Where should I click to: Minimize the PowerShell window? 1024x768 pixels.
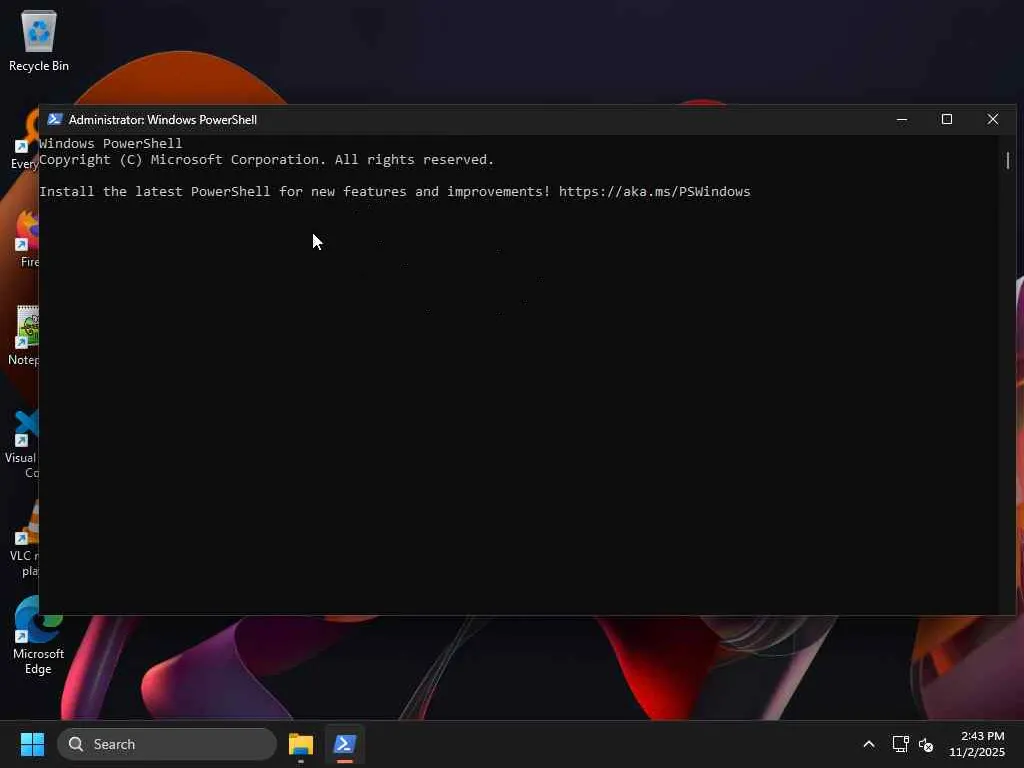click(x=902, y=120)
